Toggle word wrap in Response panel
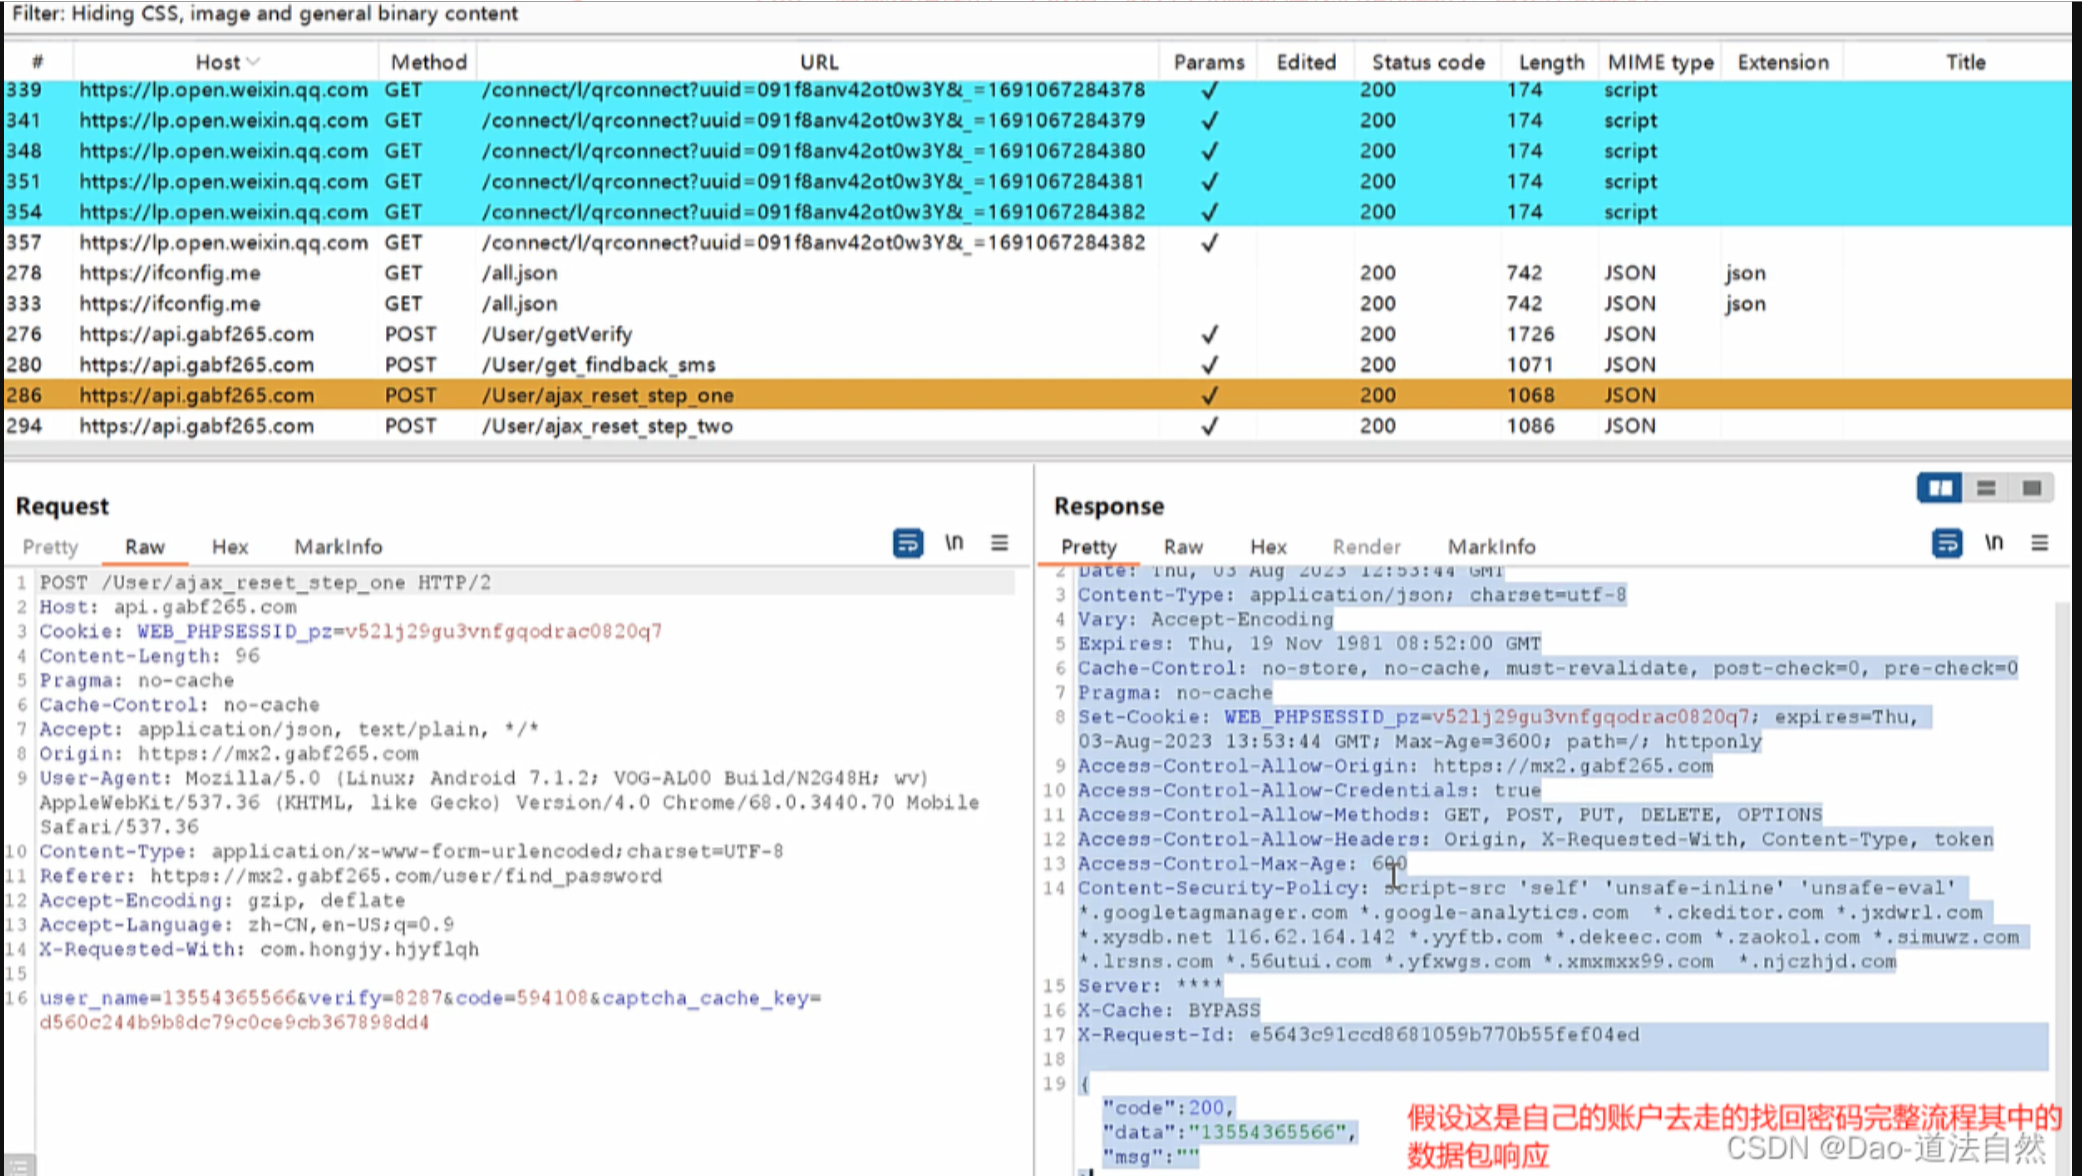Image resolution: width=2082 pixels, height=1176 pixels. tap(1946, 543)
